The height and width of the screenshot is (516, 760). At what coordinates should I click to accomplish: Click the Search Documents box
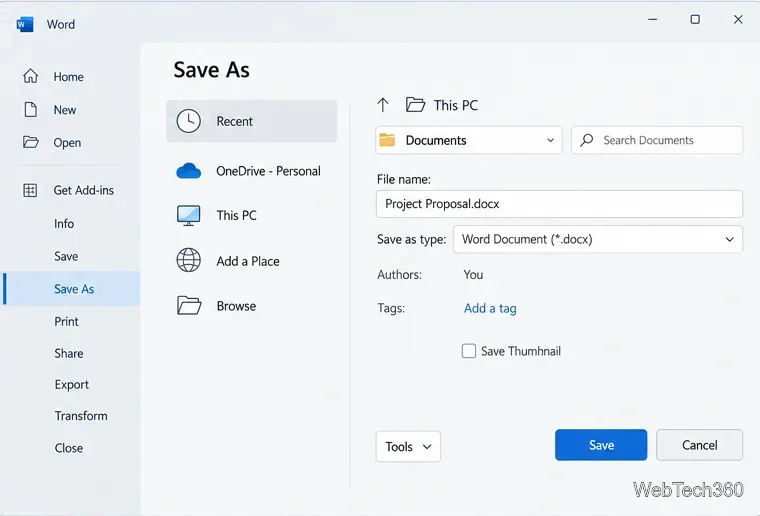(x=657, y=140)
